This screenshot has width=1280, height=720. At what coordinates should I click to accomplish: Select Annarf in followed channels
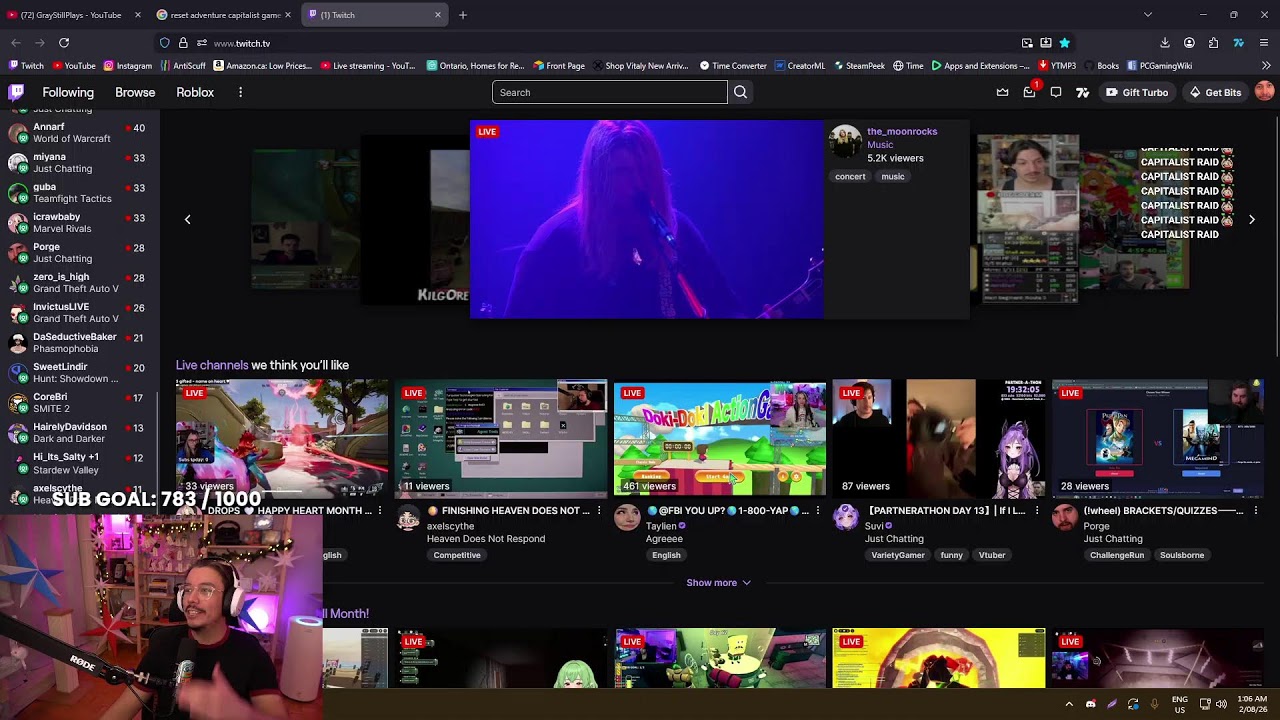[x=79, y=133]
